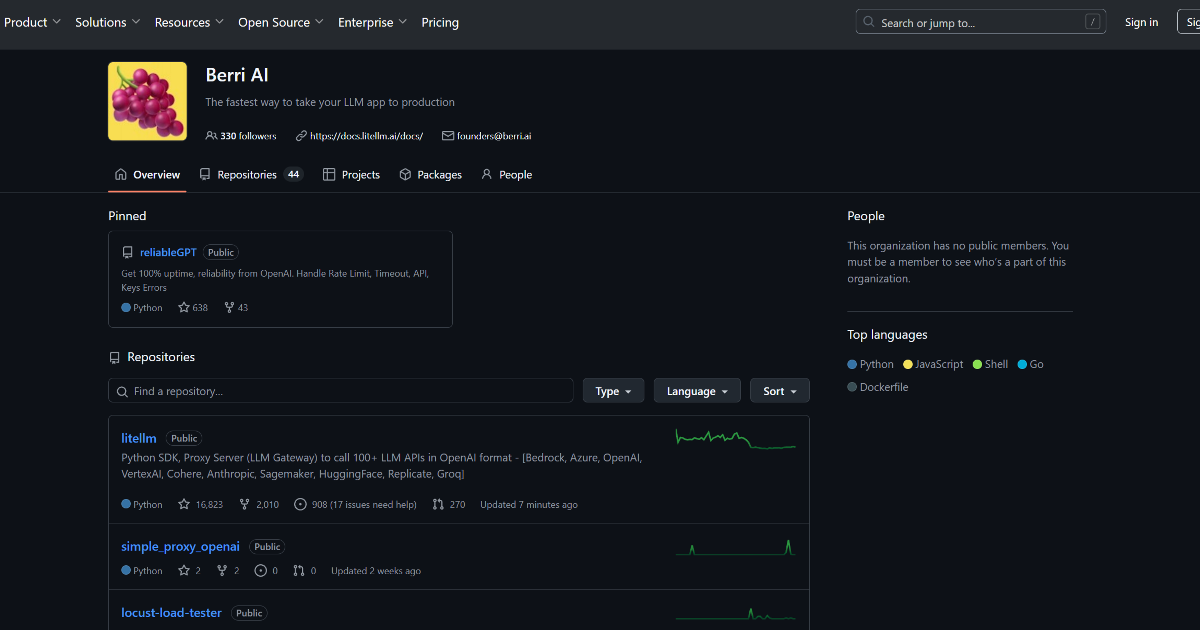
Task: Click the mail icon beside founders@berri.ai
Action: point(446,135)
